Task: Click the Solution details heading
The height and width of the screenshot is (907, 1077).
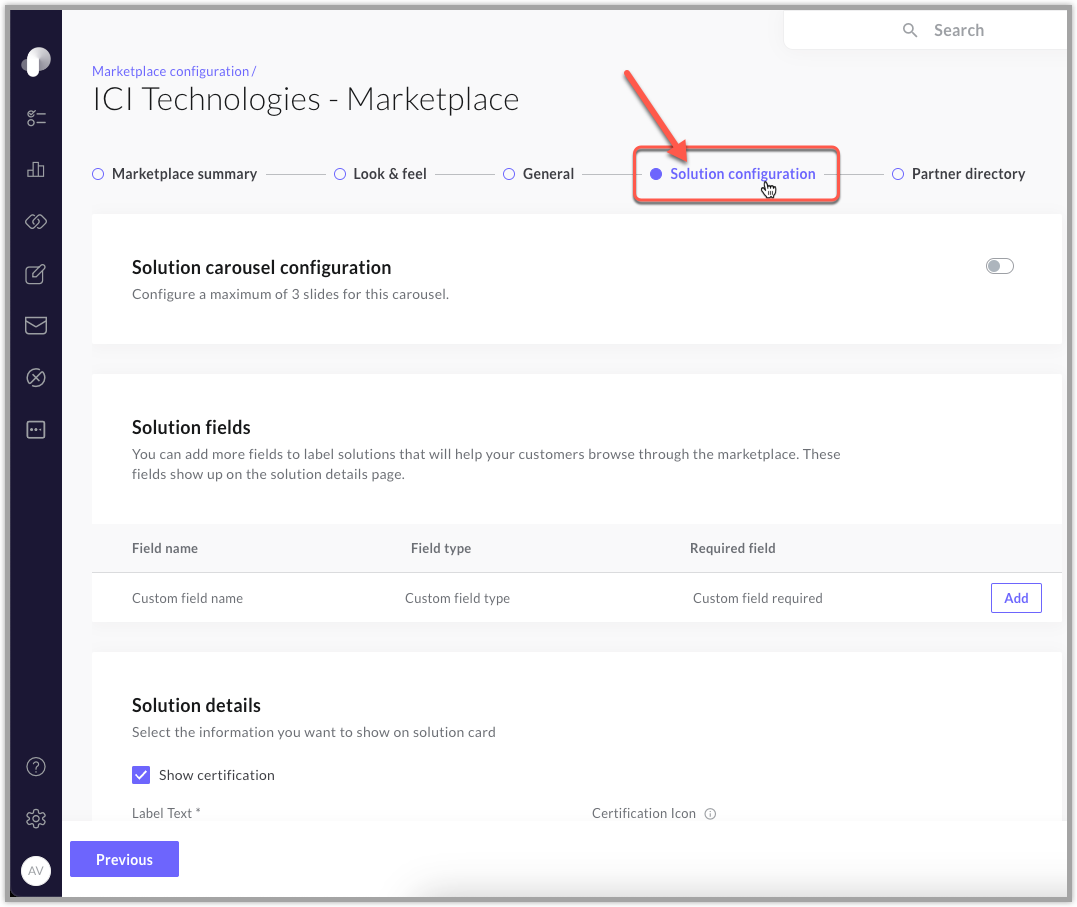Action: pos(196,706)
